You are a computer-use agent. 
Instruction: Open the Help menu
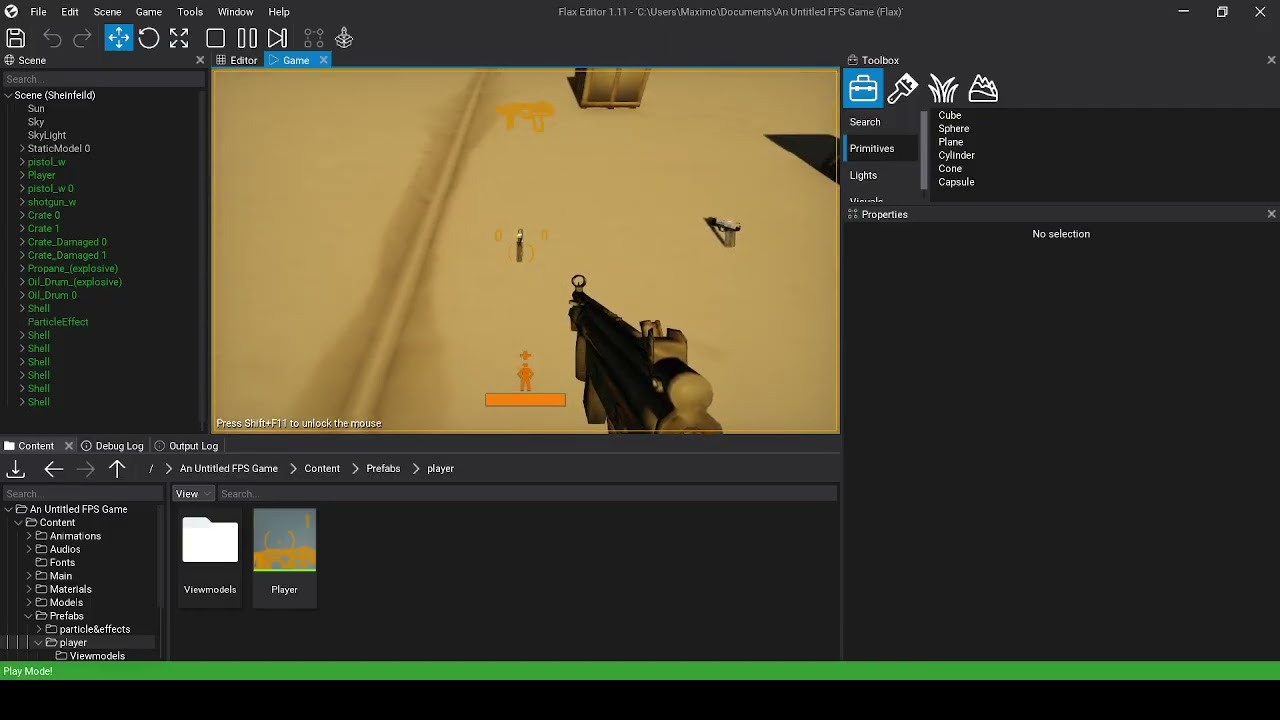(279, 12)
